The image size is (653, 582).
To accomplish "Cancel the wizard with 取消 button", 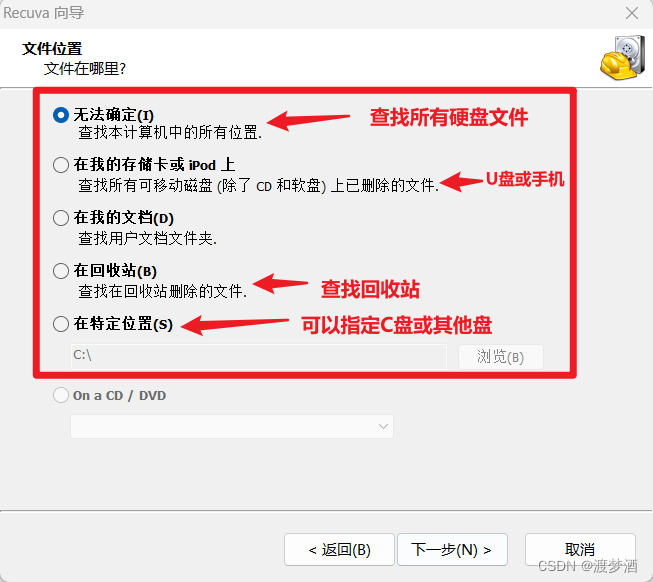I will click(x=580, y=550).
